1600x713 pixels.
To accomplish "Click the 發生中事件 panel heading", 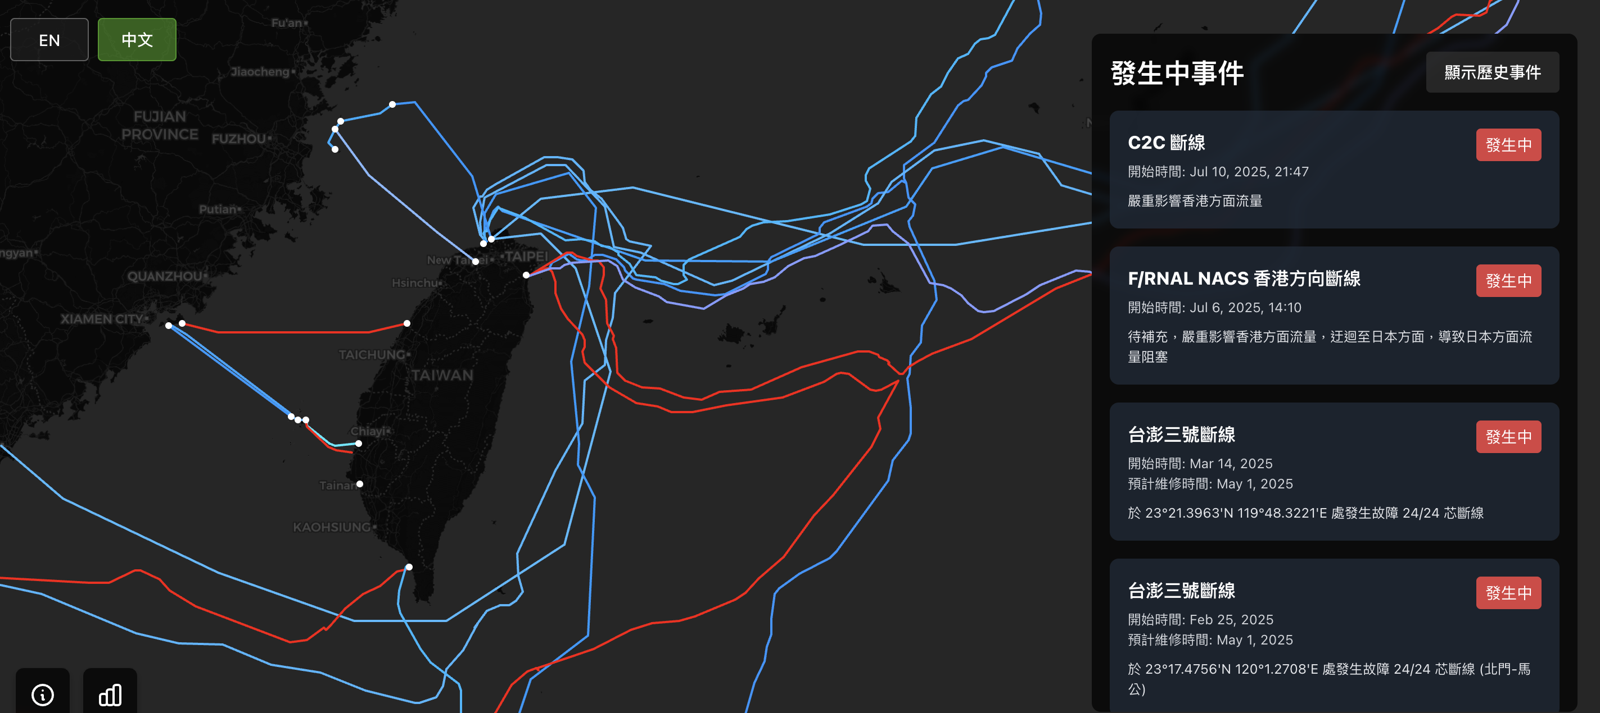I will coord(1177,73).
